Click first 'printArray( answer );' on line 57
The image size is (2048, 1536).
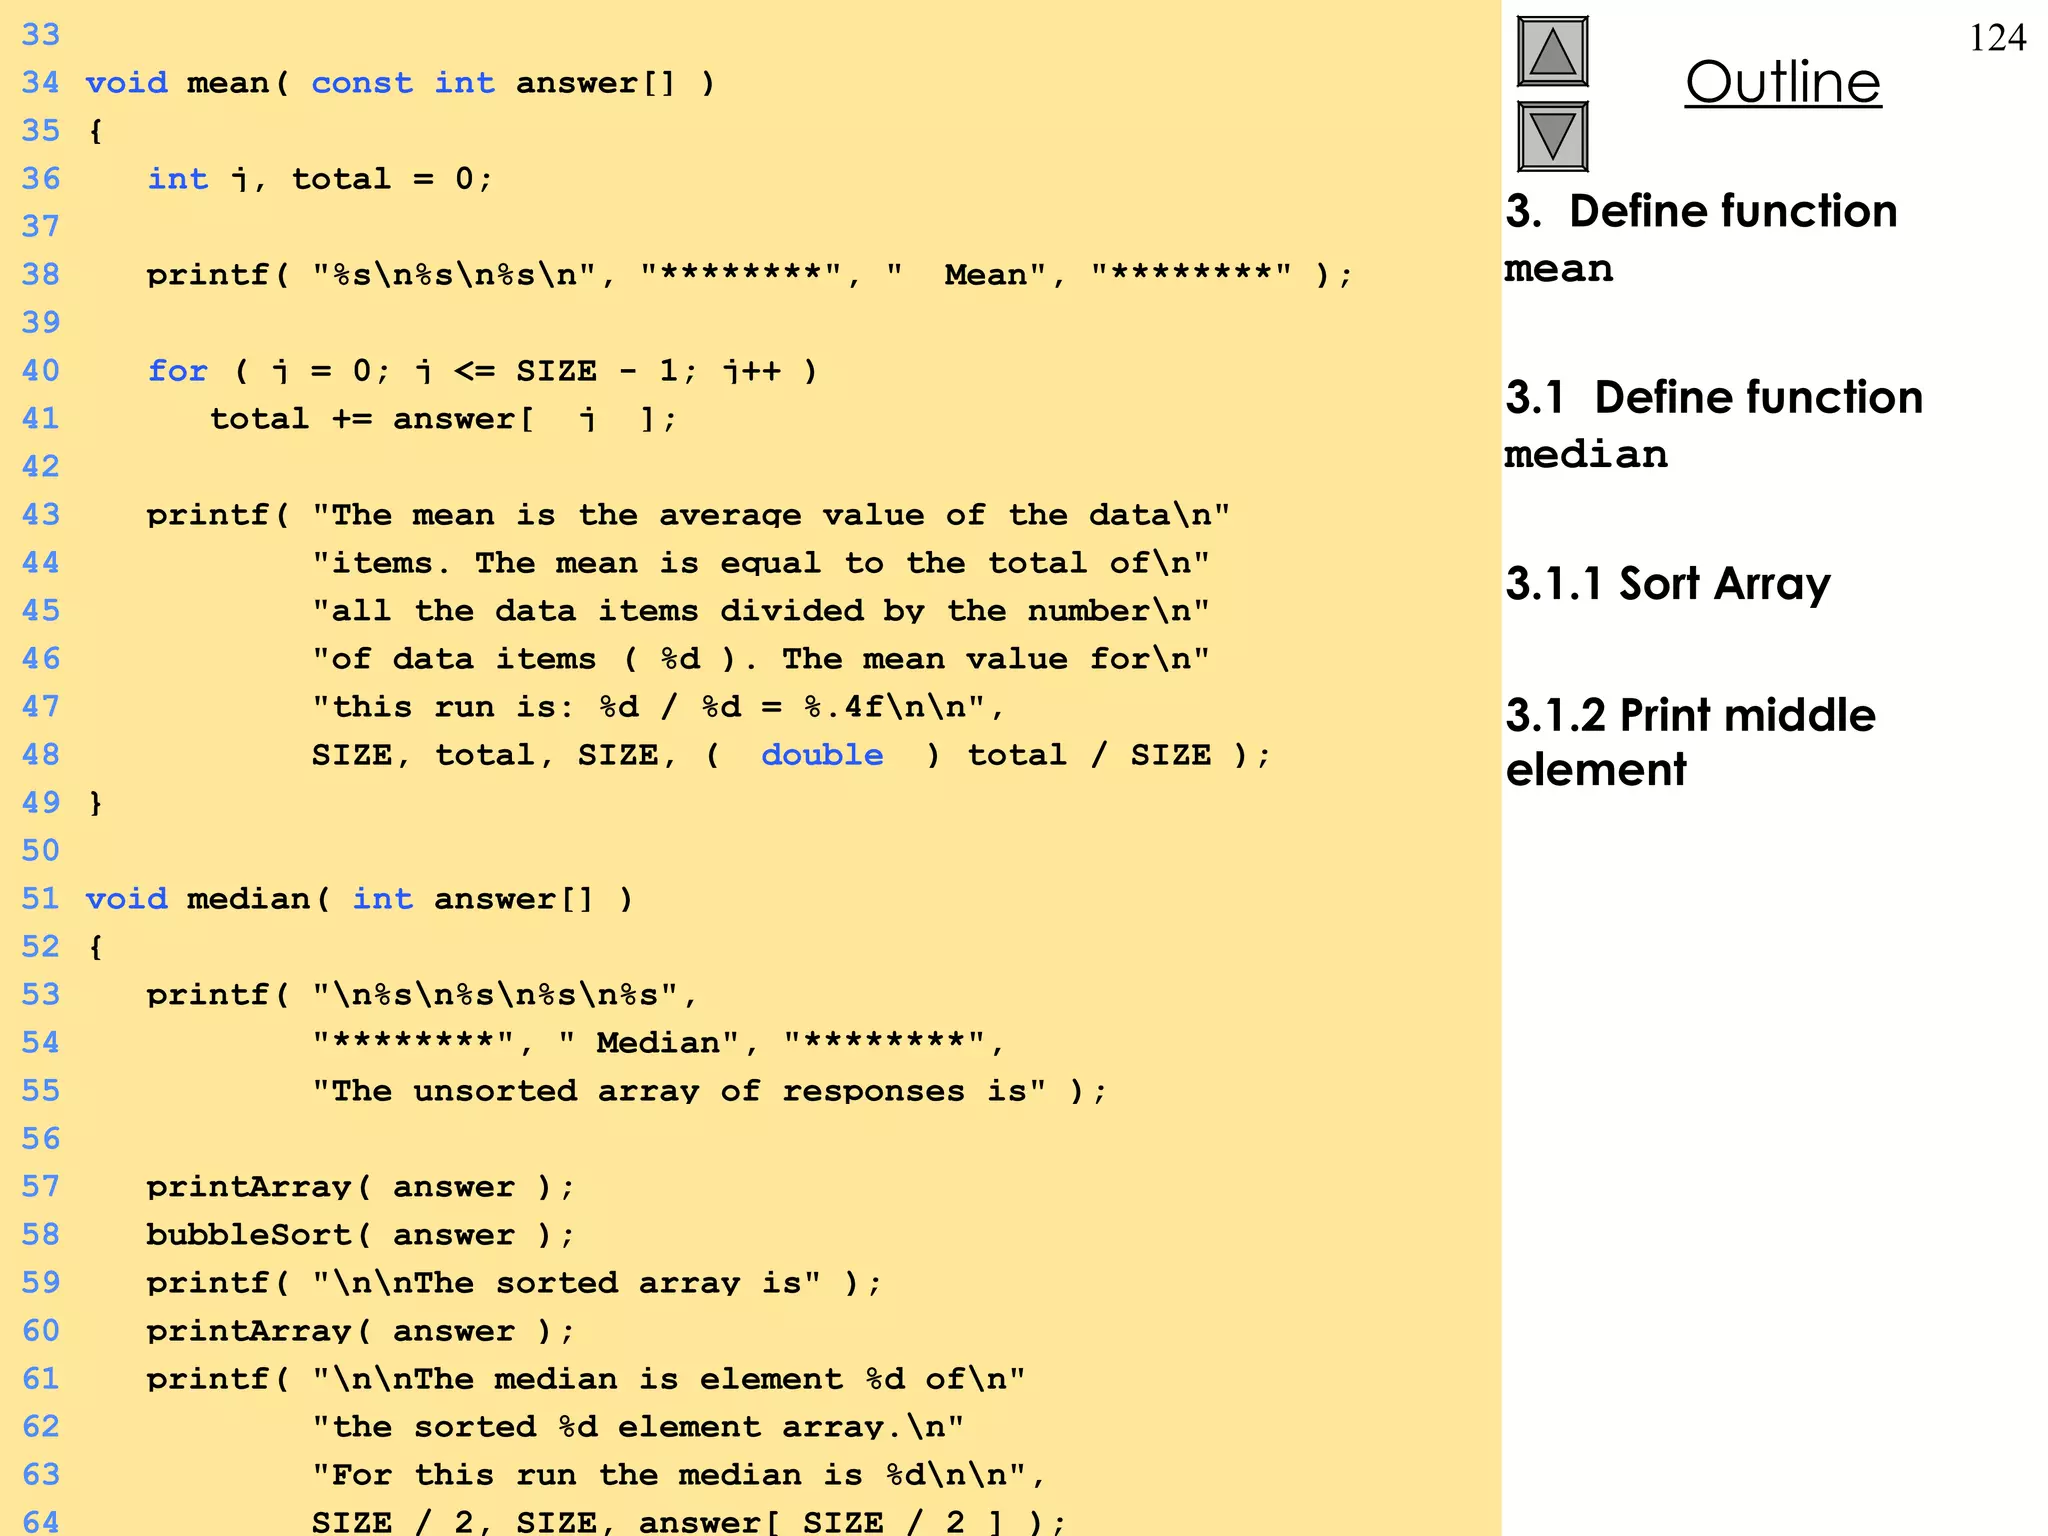click(x=360, y=1187)
